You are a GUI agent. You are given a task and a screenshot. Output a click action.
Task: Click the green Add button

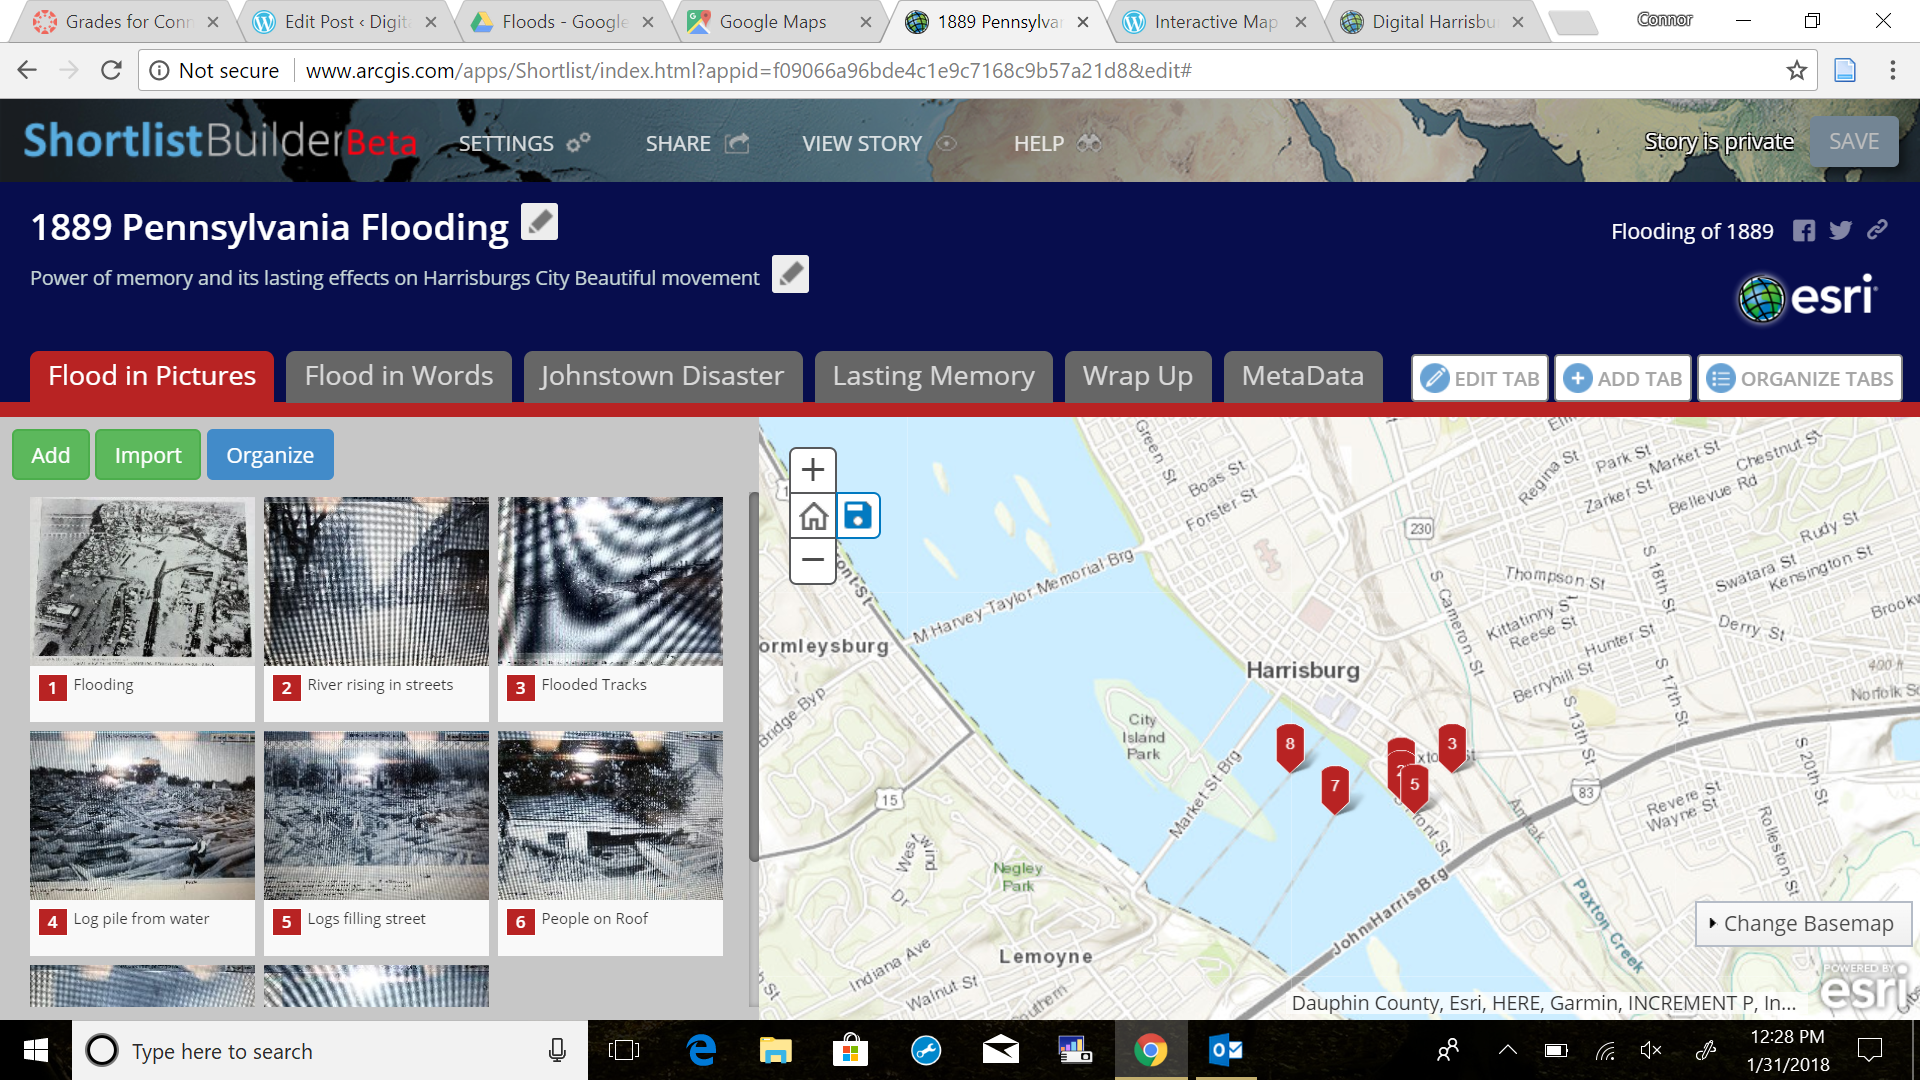[51, 455]
